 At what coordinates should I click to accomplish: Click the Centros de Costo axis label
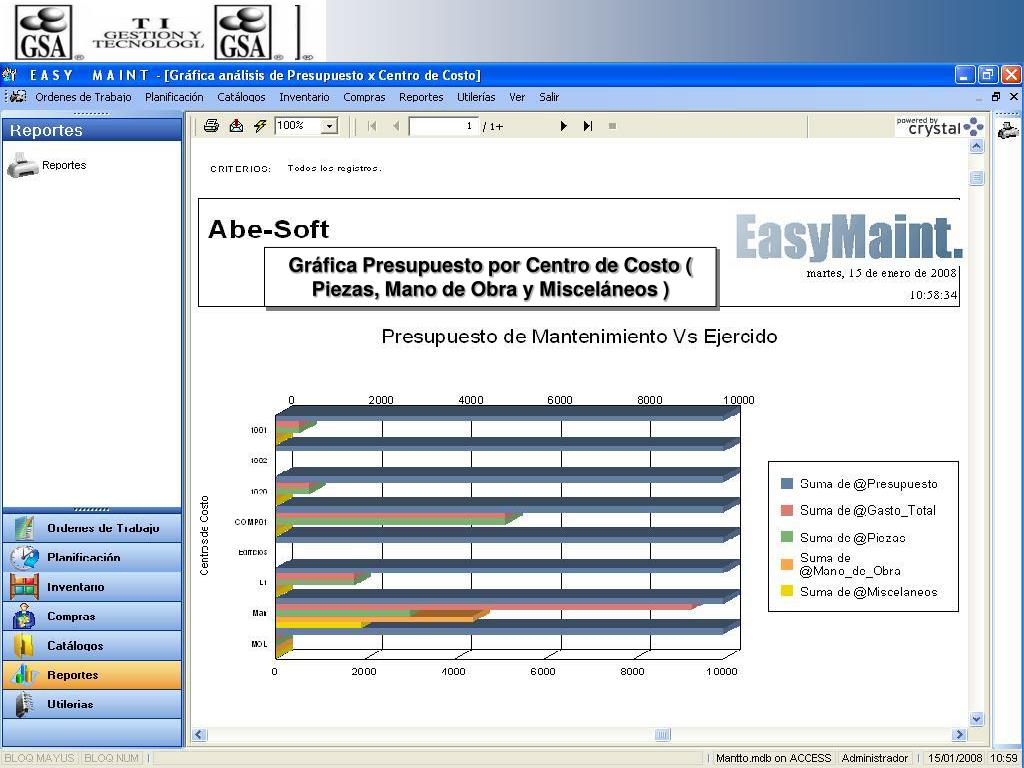point(205,536)
